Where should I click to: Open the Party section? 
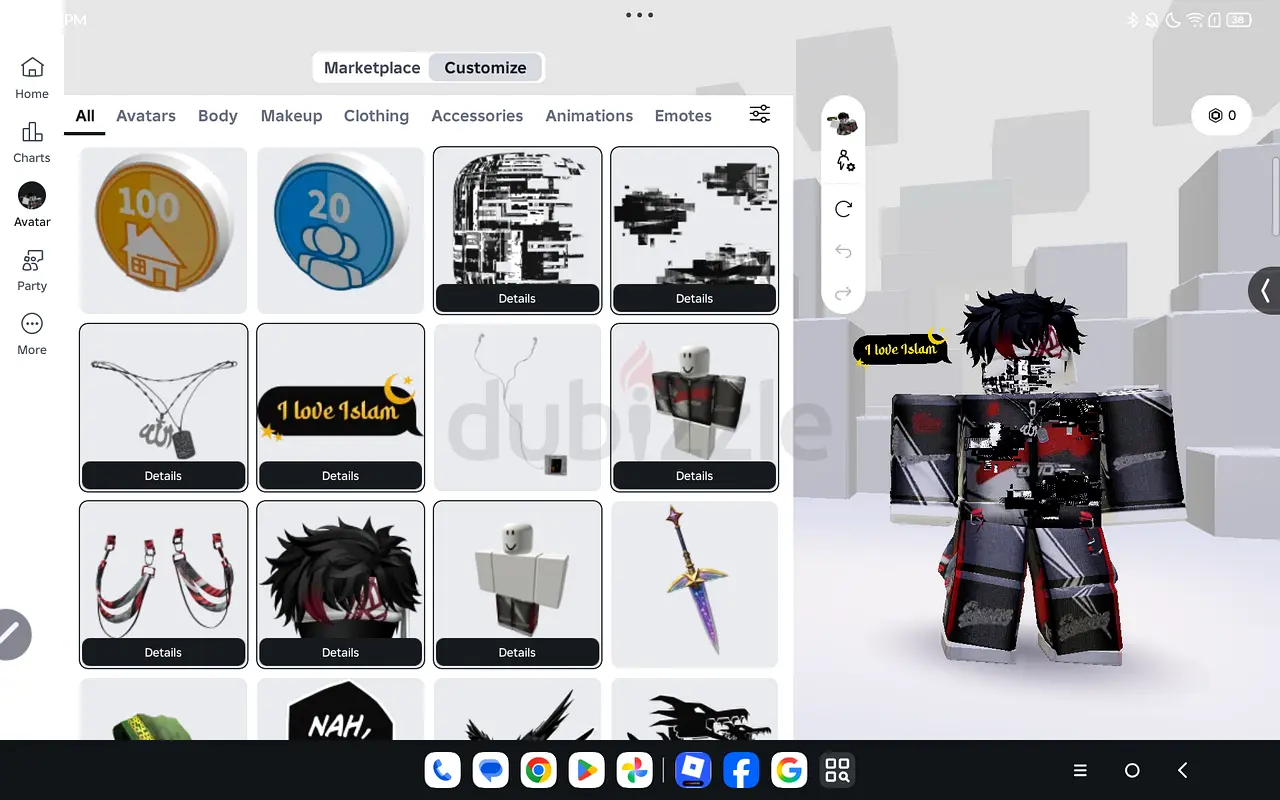(32, 271)
